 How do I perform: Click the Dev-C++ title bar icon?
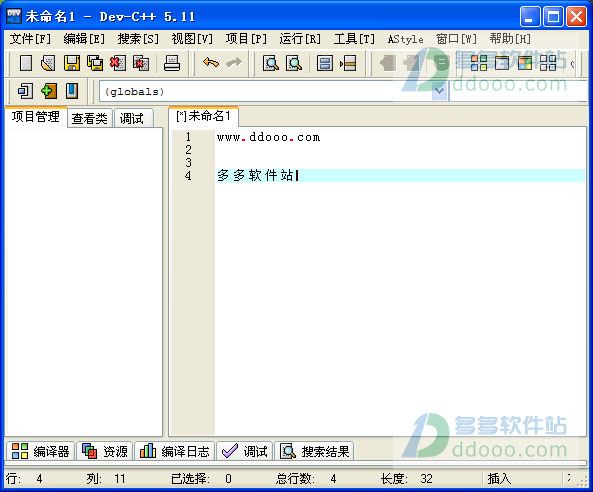tap(14, 16)
